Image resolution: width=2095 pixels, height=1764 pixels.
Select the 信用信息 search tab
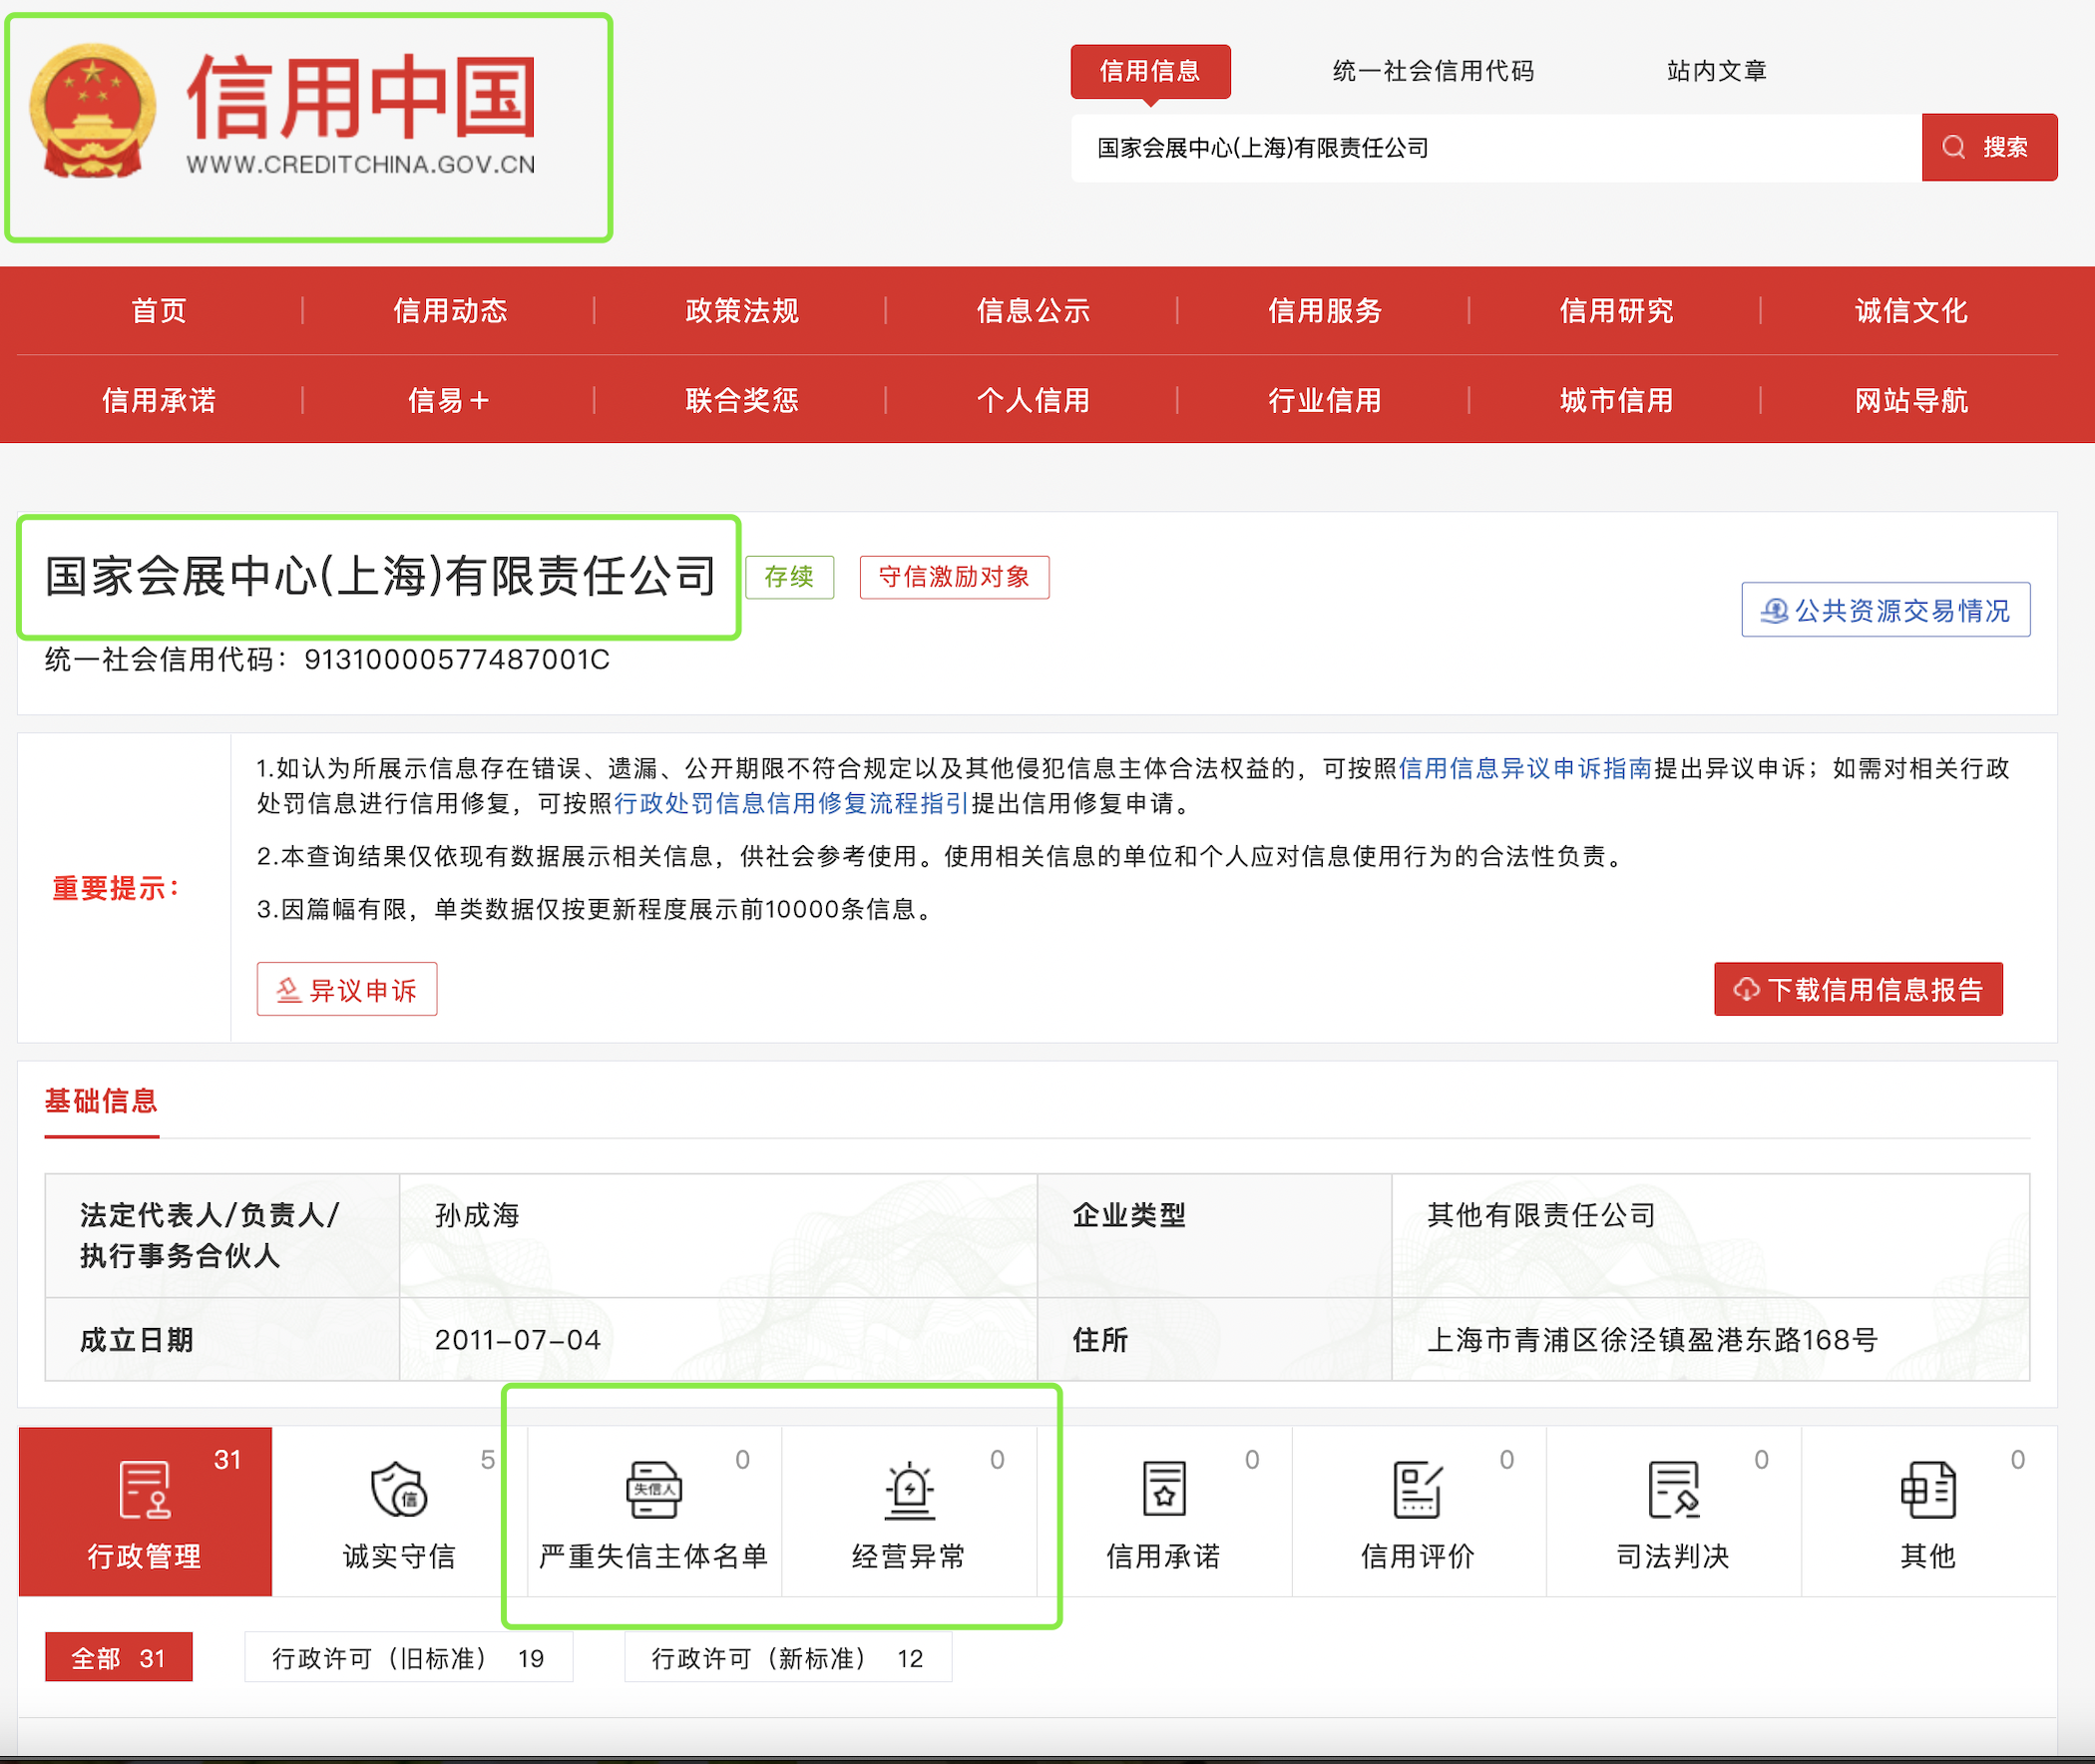point(1150,71)
